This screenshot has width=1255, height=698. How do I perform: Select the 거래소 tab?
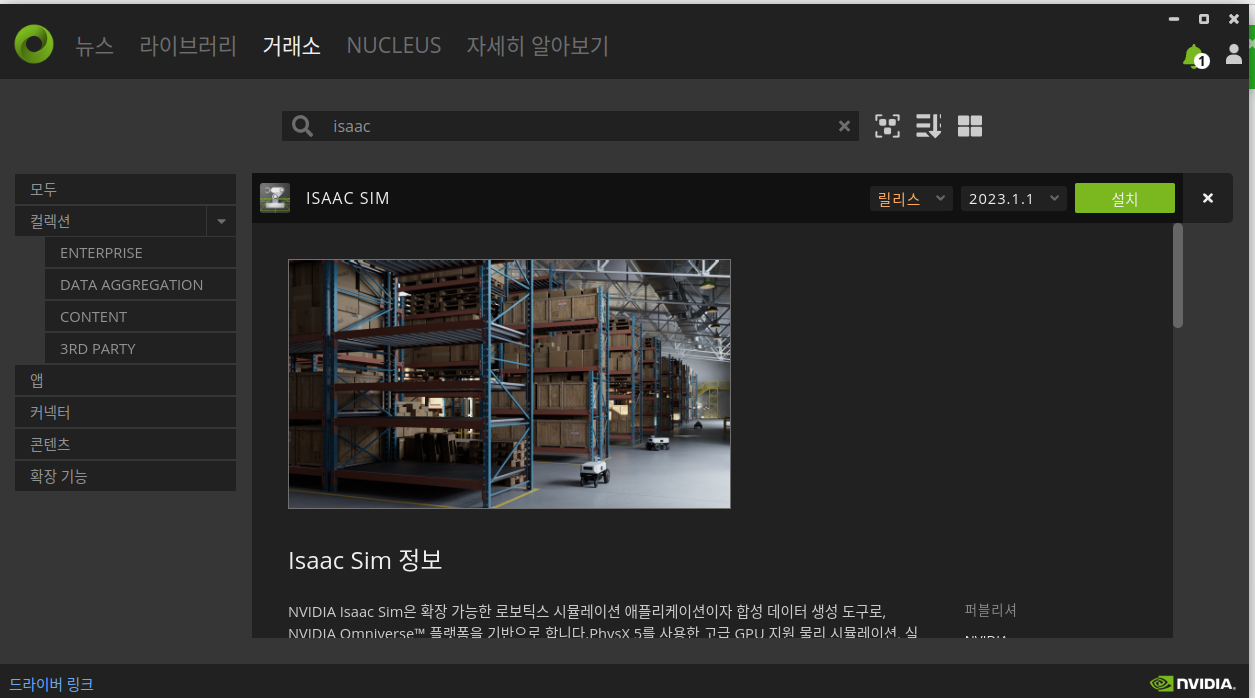point(291,46)
